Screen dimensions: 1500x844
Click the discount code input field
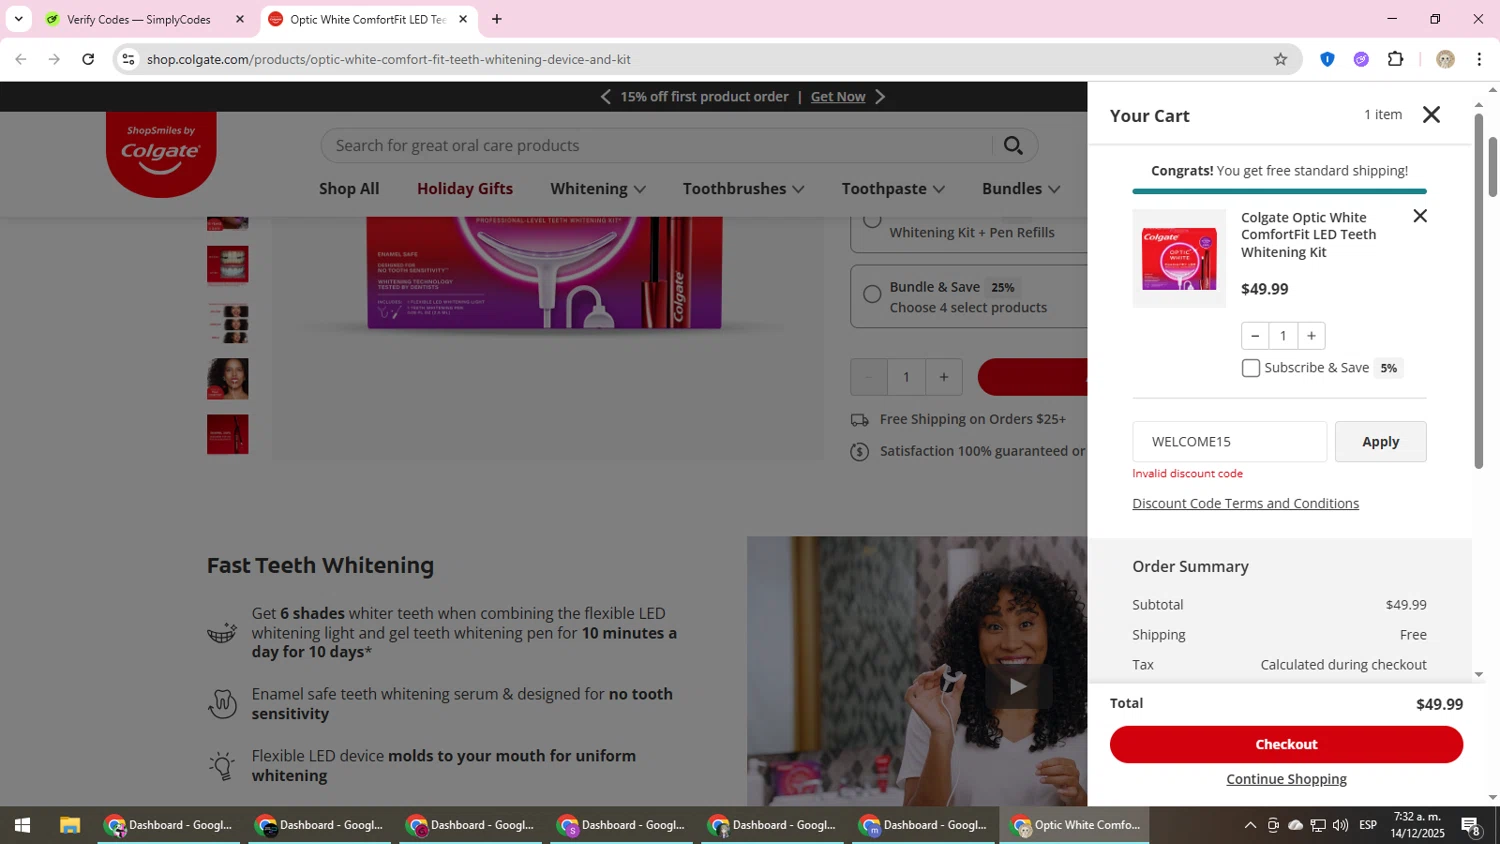(x=1229, y=442)
